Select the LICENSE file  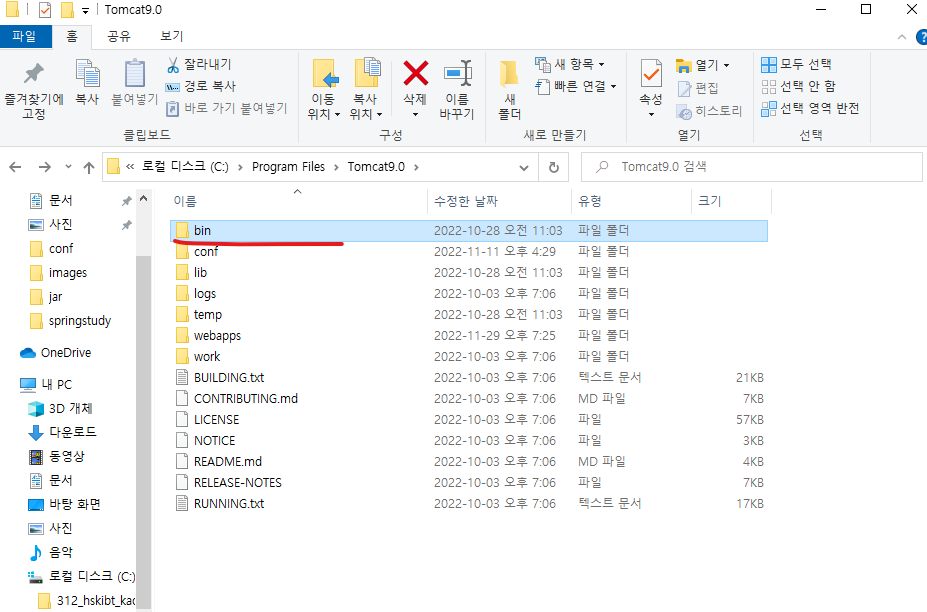click(469, 420)
